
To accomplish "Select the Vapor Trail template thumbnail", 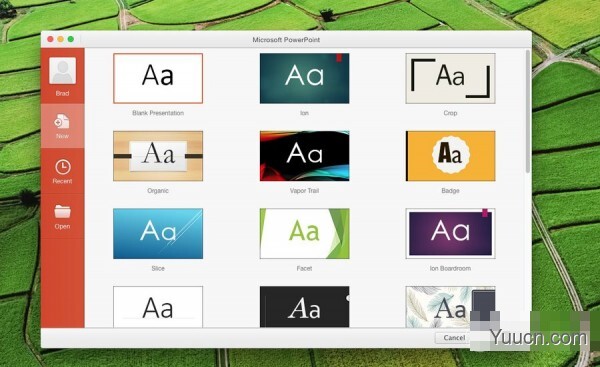I will click(304, 156).
